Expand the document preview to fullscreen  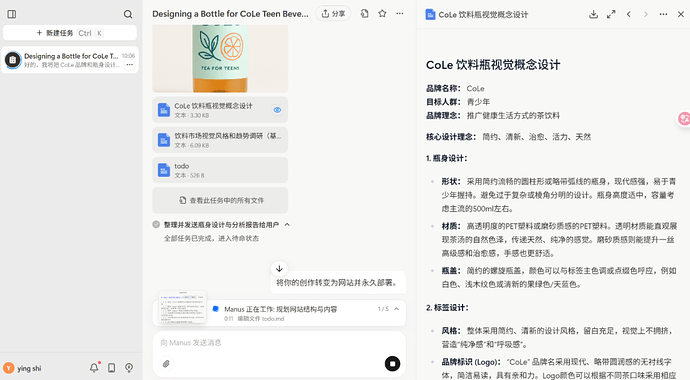[611, 15]
